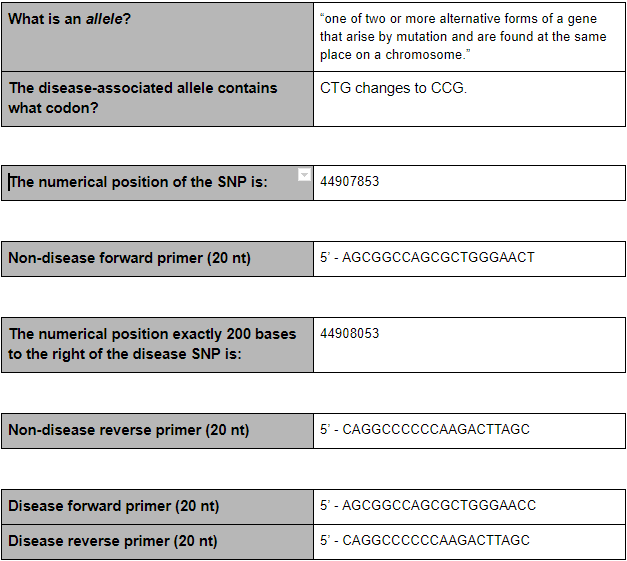Click the word 'chromosome' in the definition
627x561 pixels.
coord(424,55)
